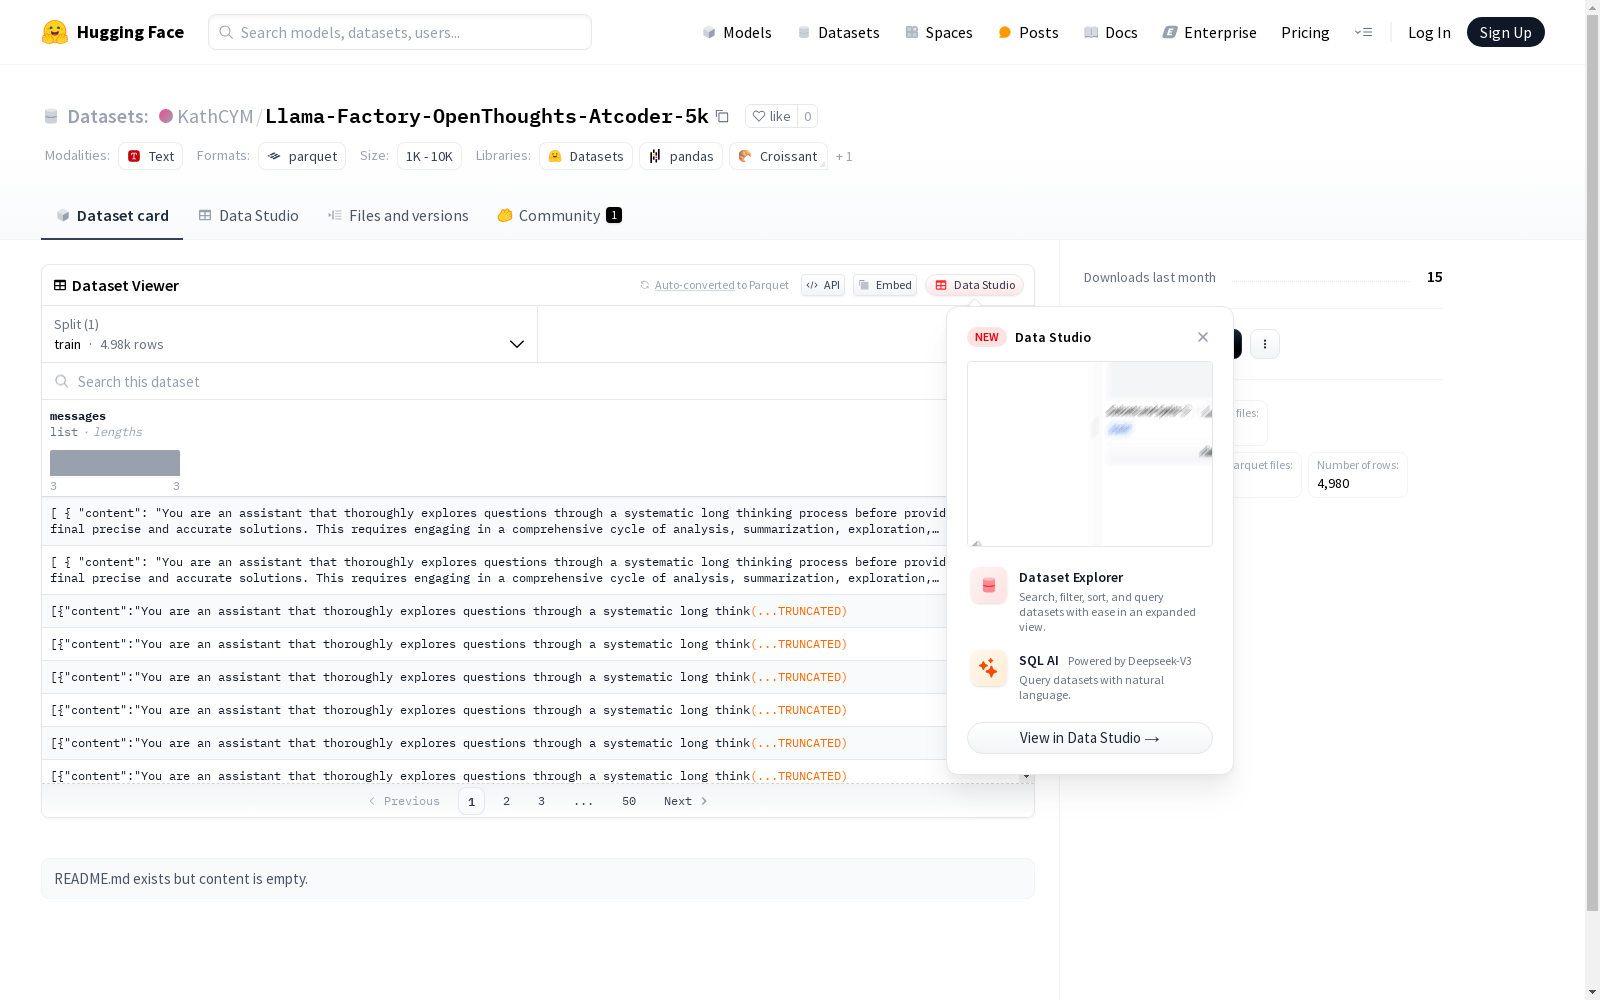Click the Embed button
Screen dimensions: 1600x1000
tap(885, 285)
